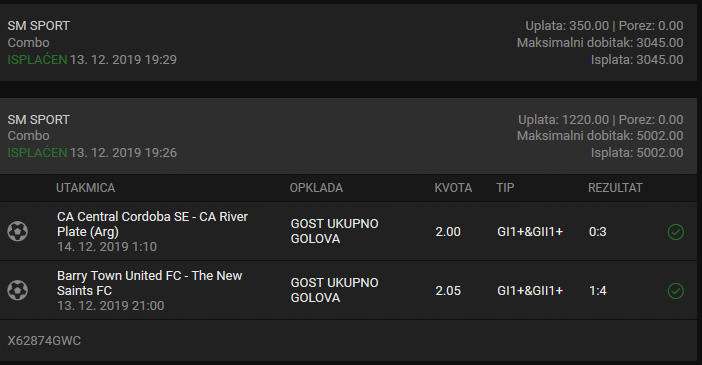
Task: Click Isplata: 5002.00 amount
Action: pyautogui.click(x=637, y=153)
